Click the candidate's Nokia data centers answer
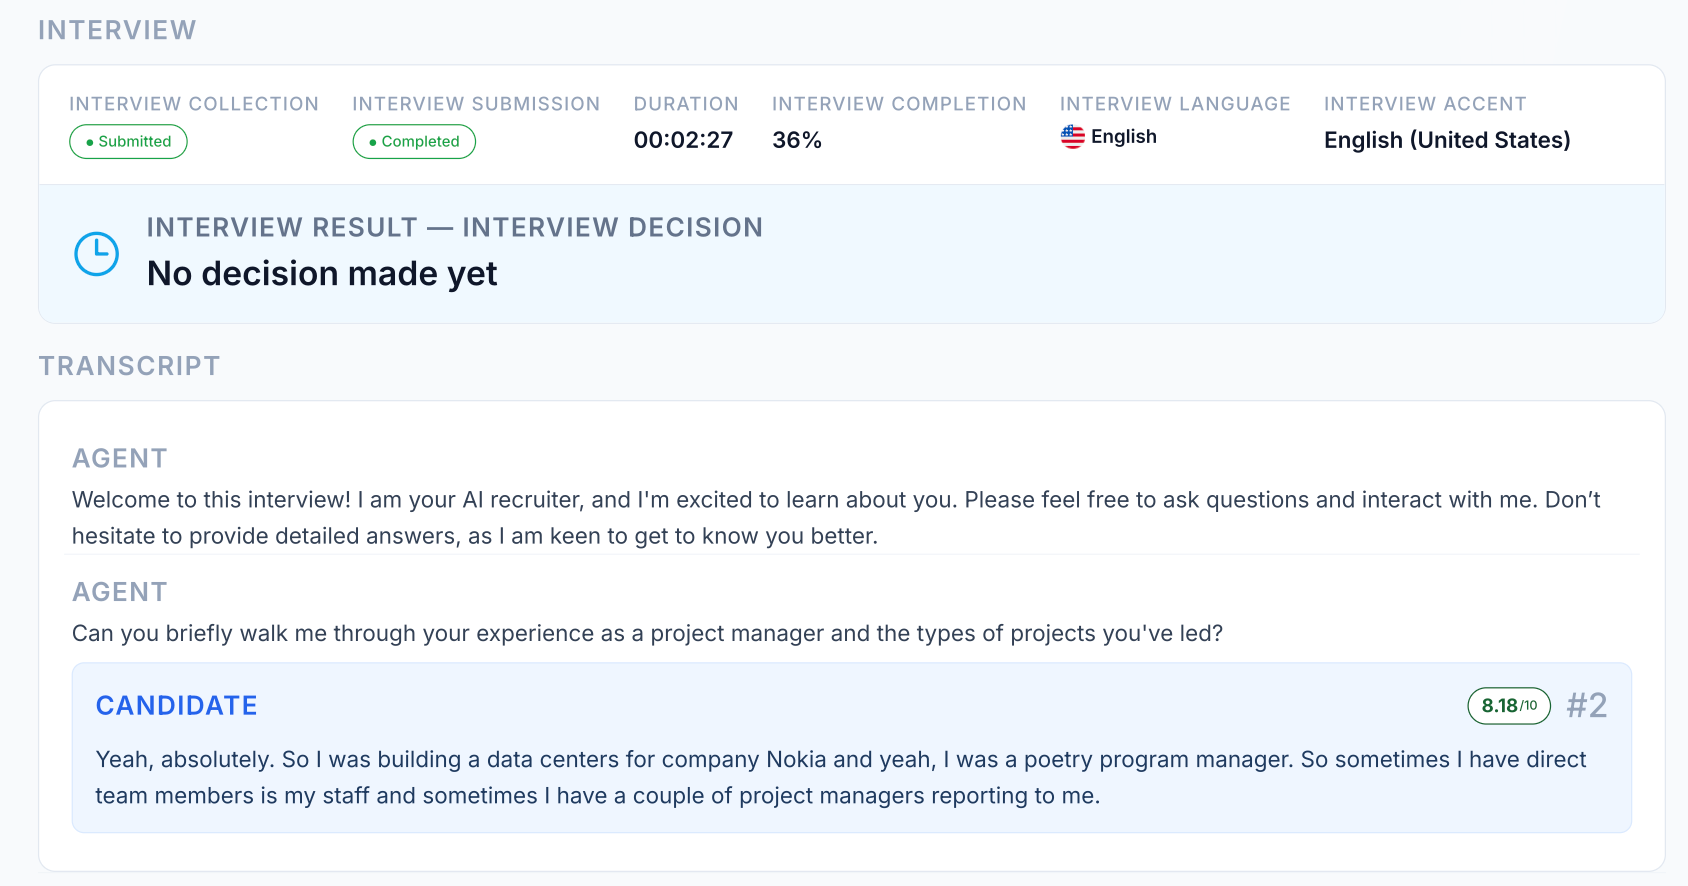Image resolution: width=1688 pixels, height=886 pixels. click(x=841, y=778)
